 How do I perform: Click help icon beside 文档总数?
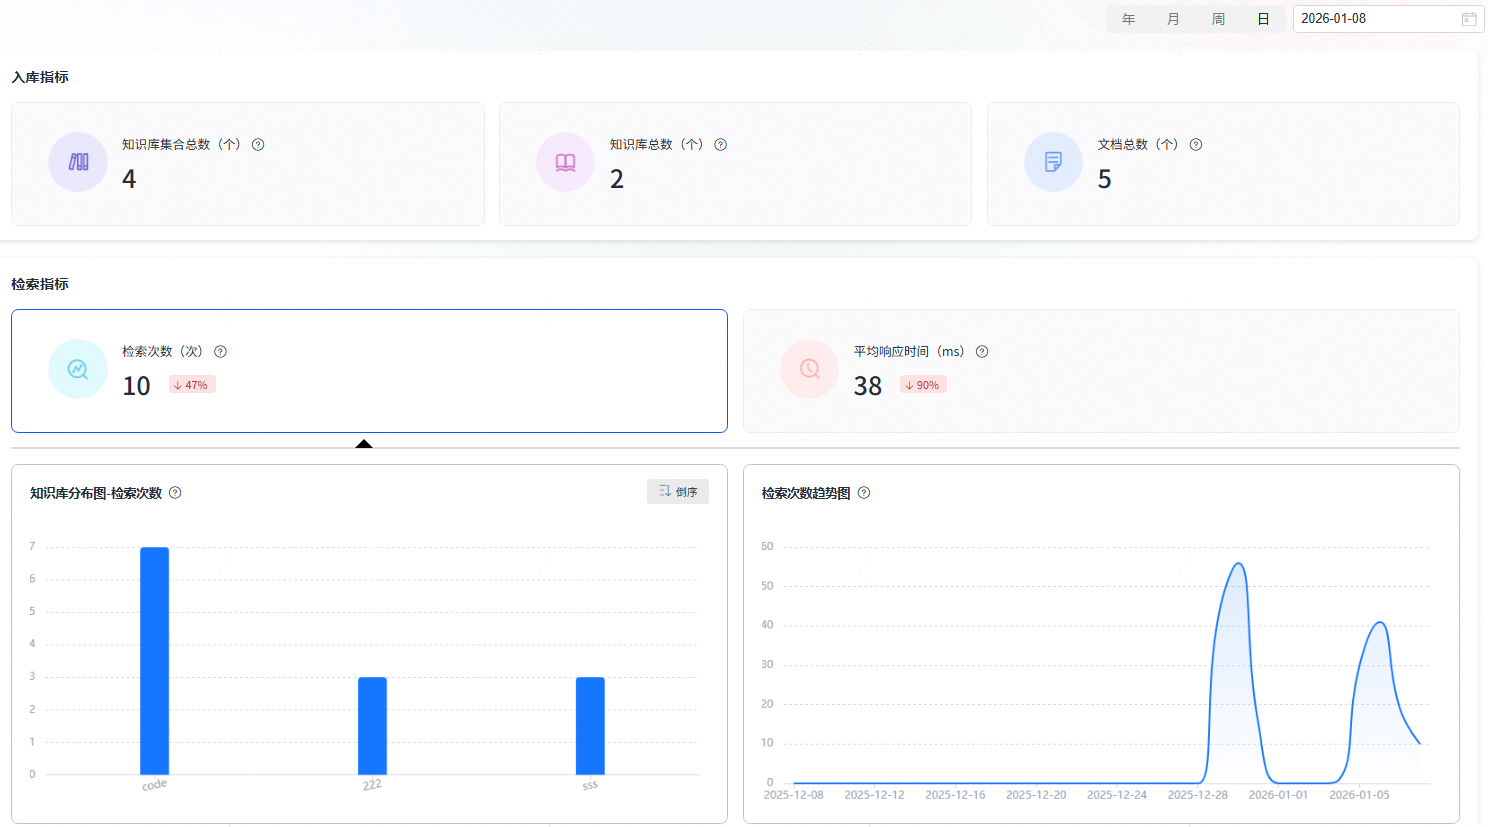click(1196, 145)
